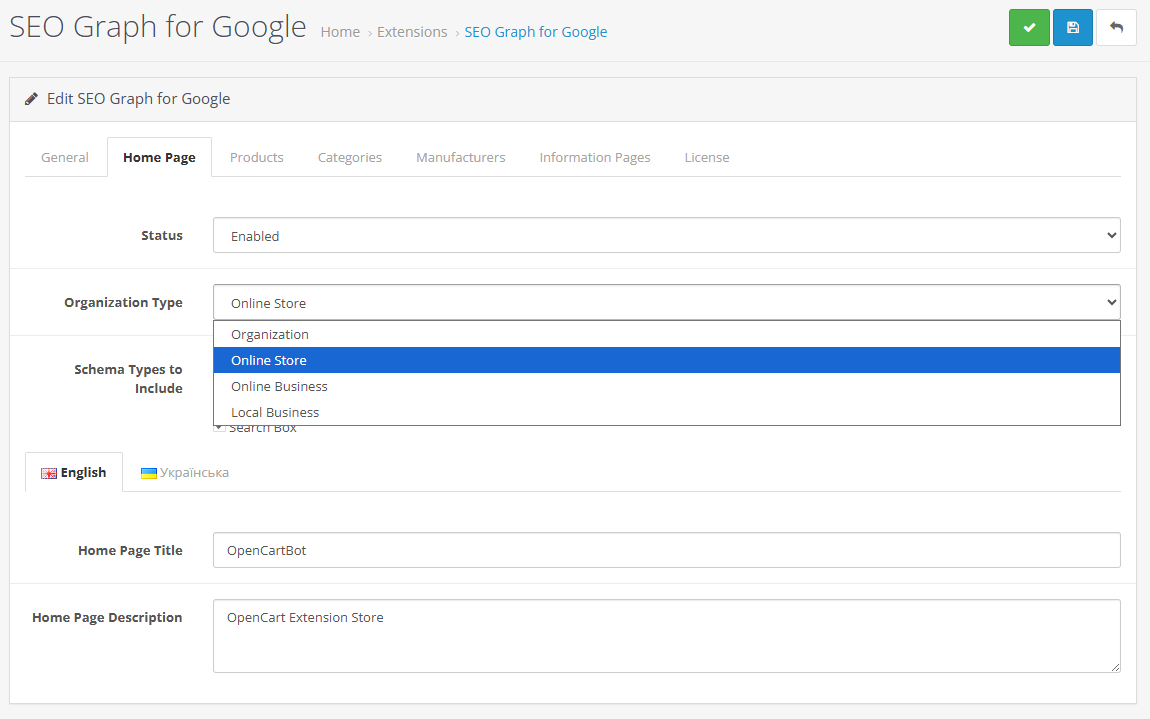Collapse the Organization Type dropdown

pos(666,303)
